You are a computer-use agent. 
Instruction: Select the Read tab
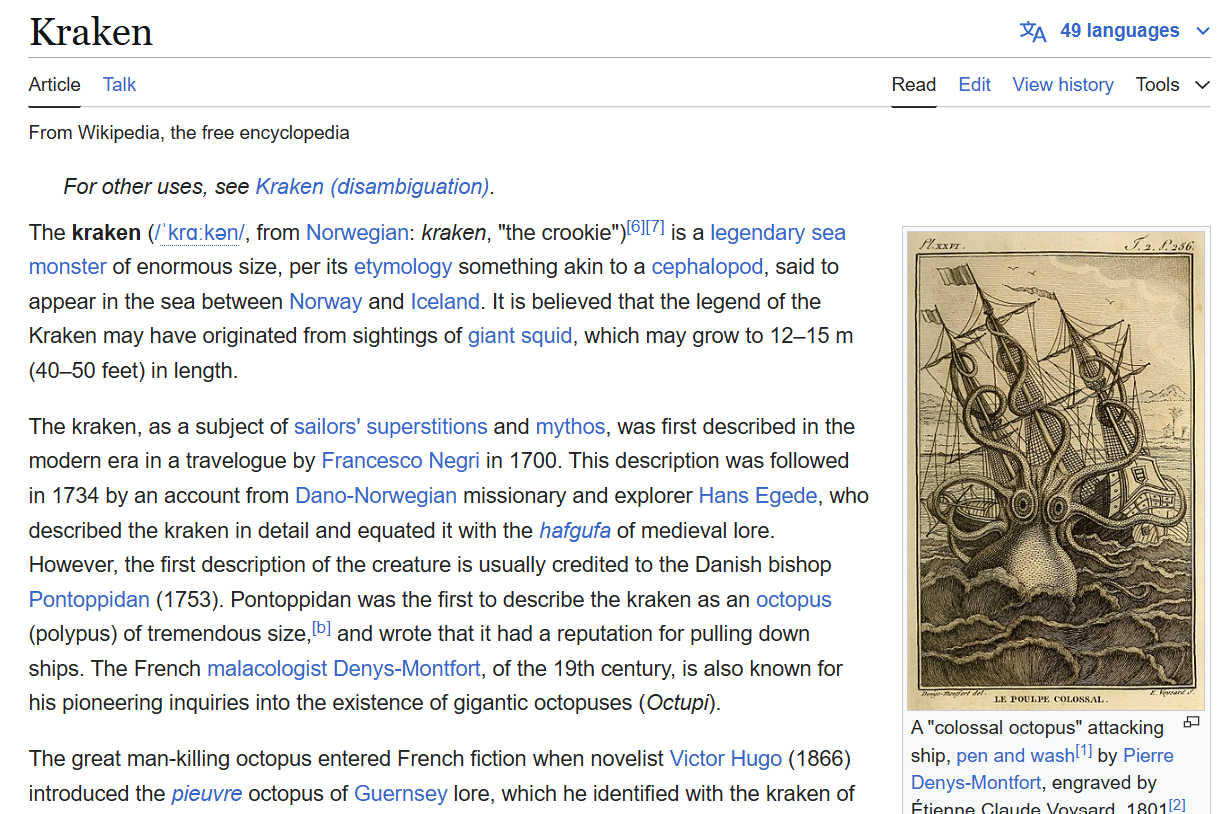914,85
